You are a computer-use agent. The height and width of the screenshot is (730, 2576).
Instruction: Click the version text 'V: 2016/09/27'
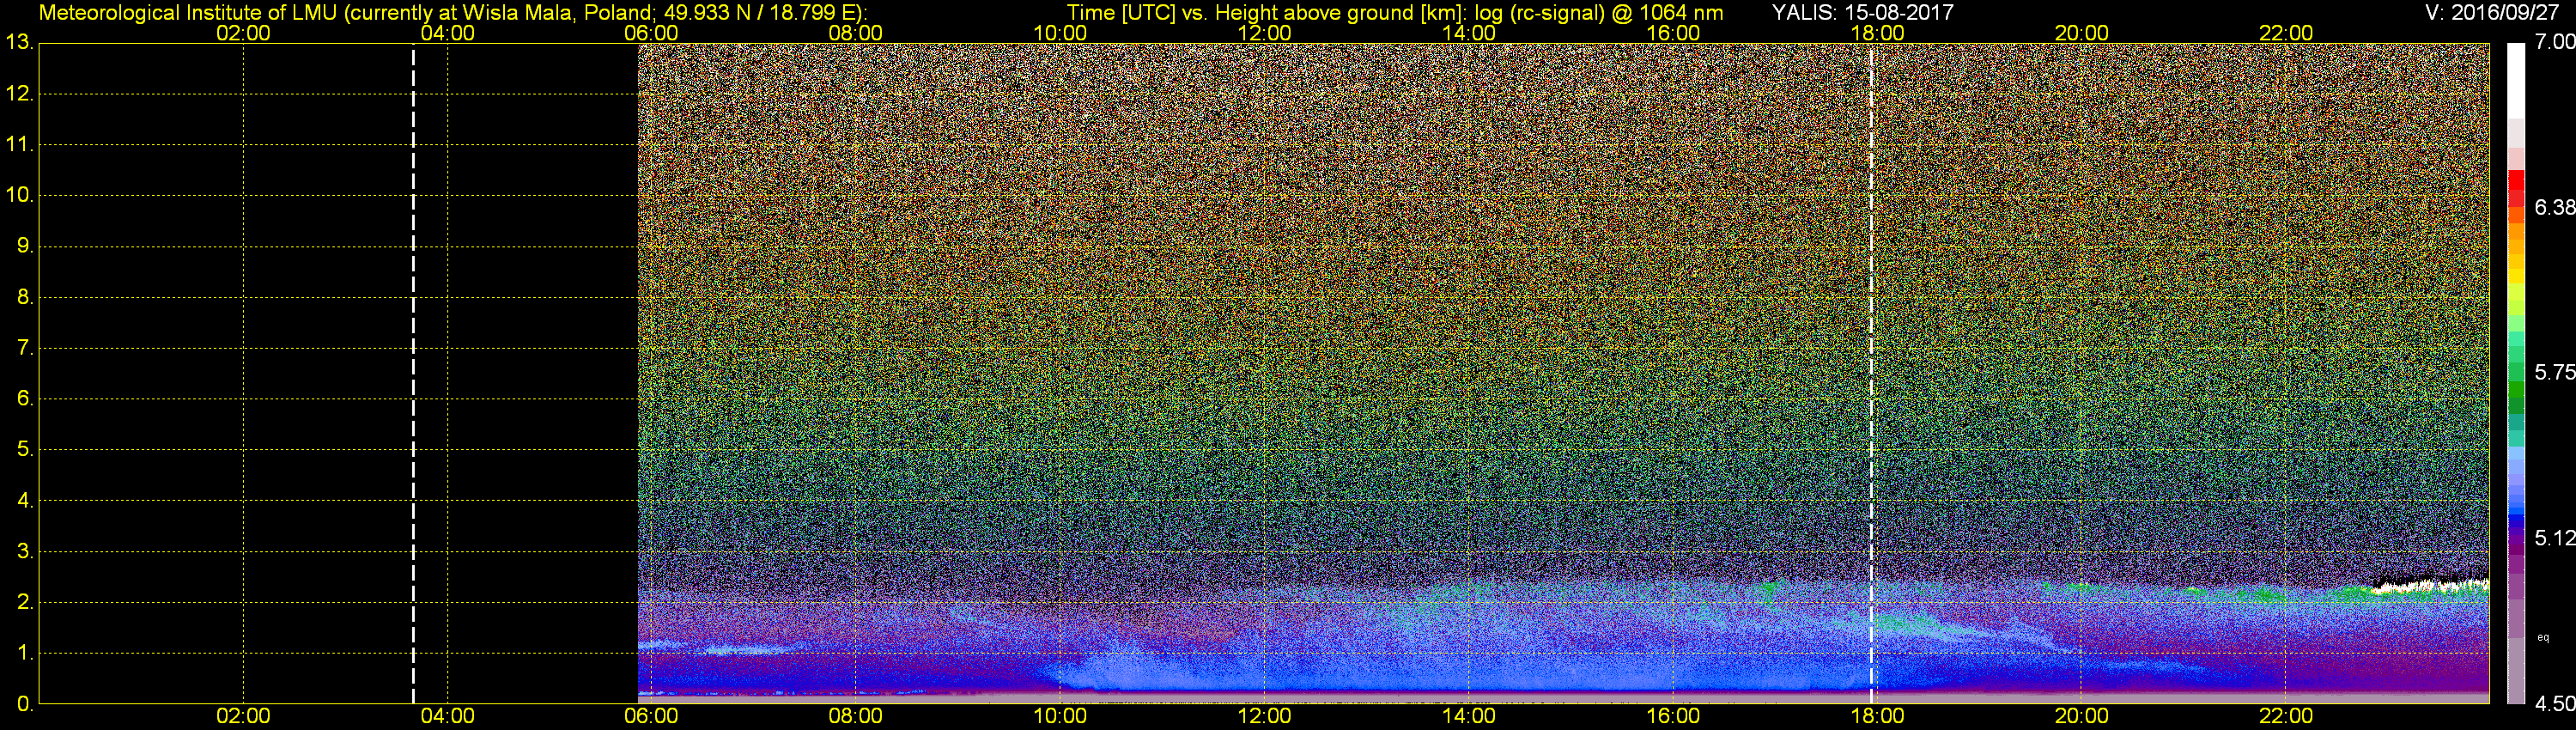tap(2490, 13)
